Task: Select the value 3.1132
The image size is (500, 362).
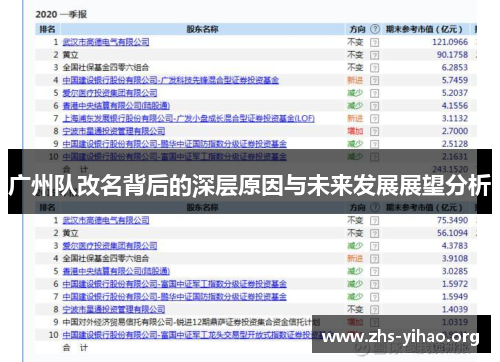Action: 455,118
